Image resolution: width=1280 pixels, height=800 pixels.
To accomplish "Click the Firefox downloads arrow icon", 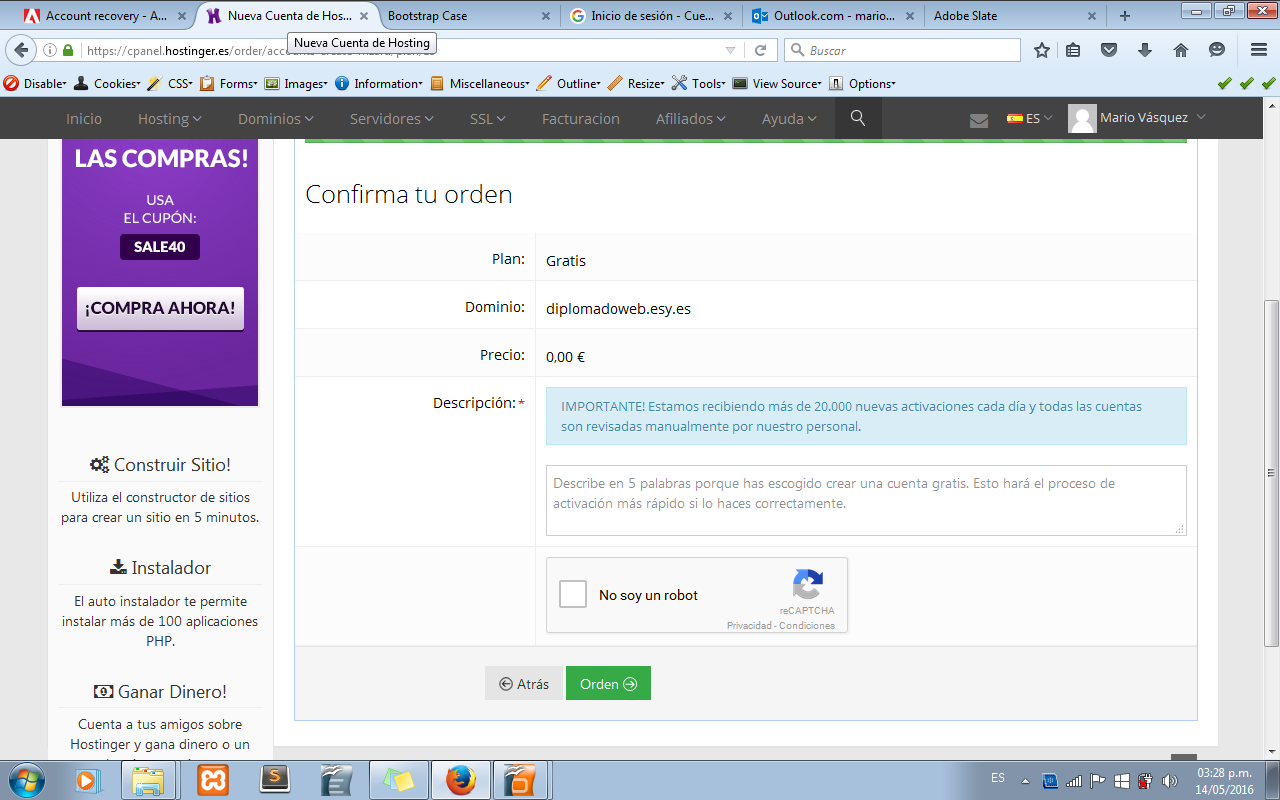I will 1145,50.
